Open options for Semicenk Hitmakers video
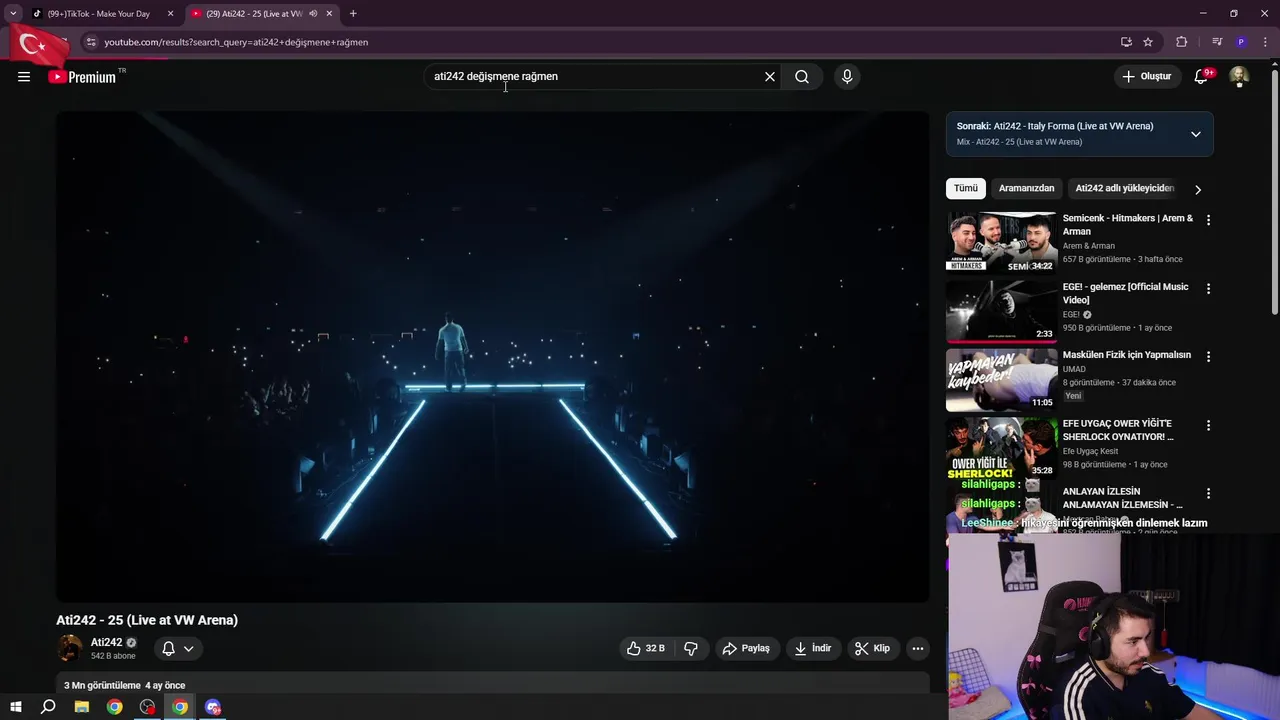Screen dimensions: 1280x720 click(x=1208, y=220)
